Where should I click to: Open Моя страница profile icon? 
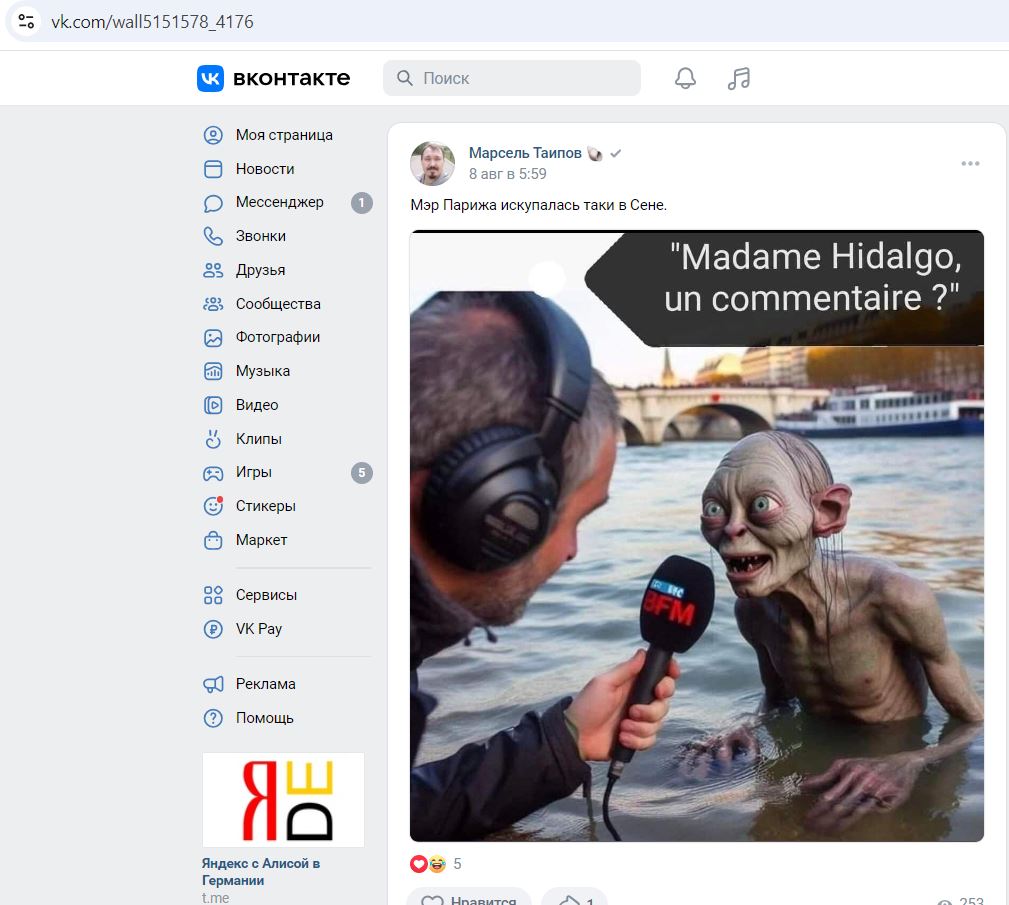pos(213,135)
